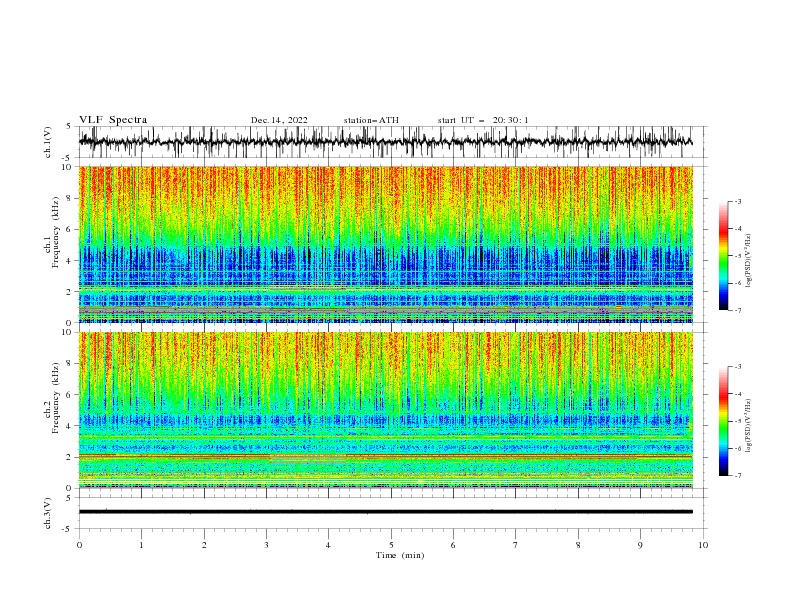Click the ch.3(V) axis label
Viewport: 792px width, 612px height.
[48, 513]
